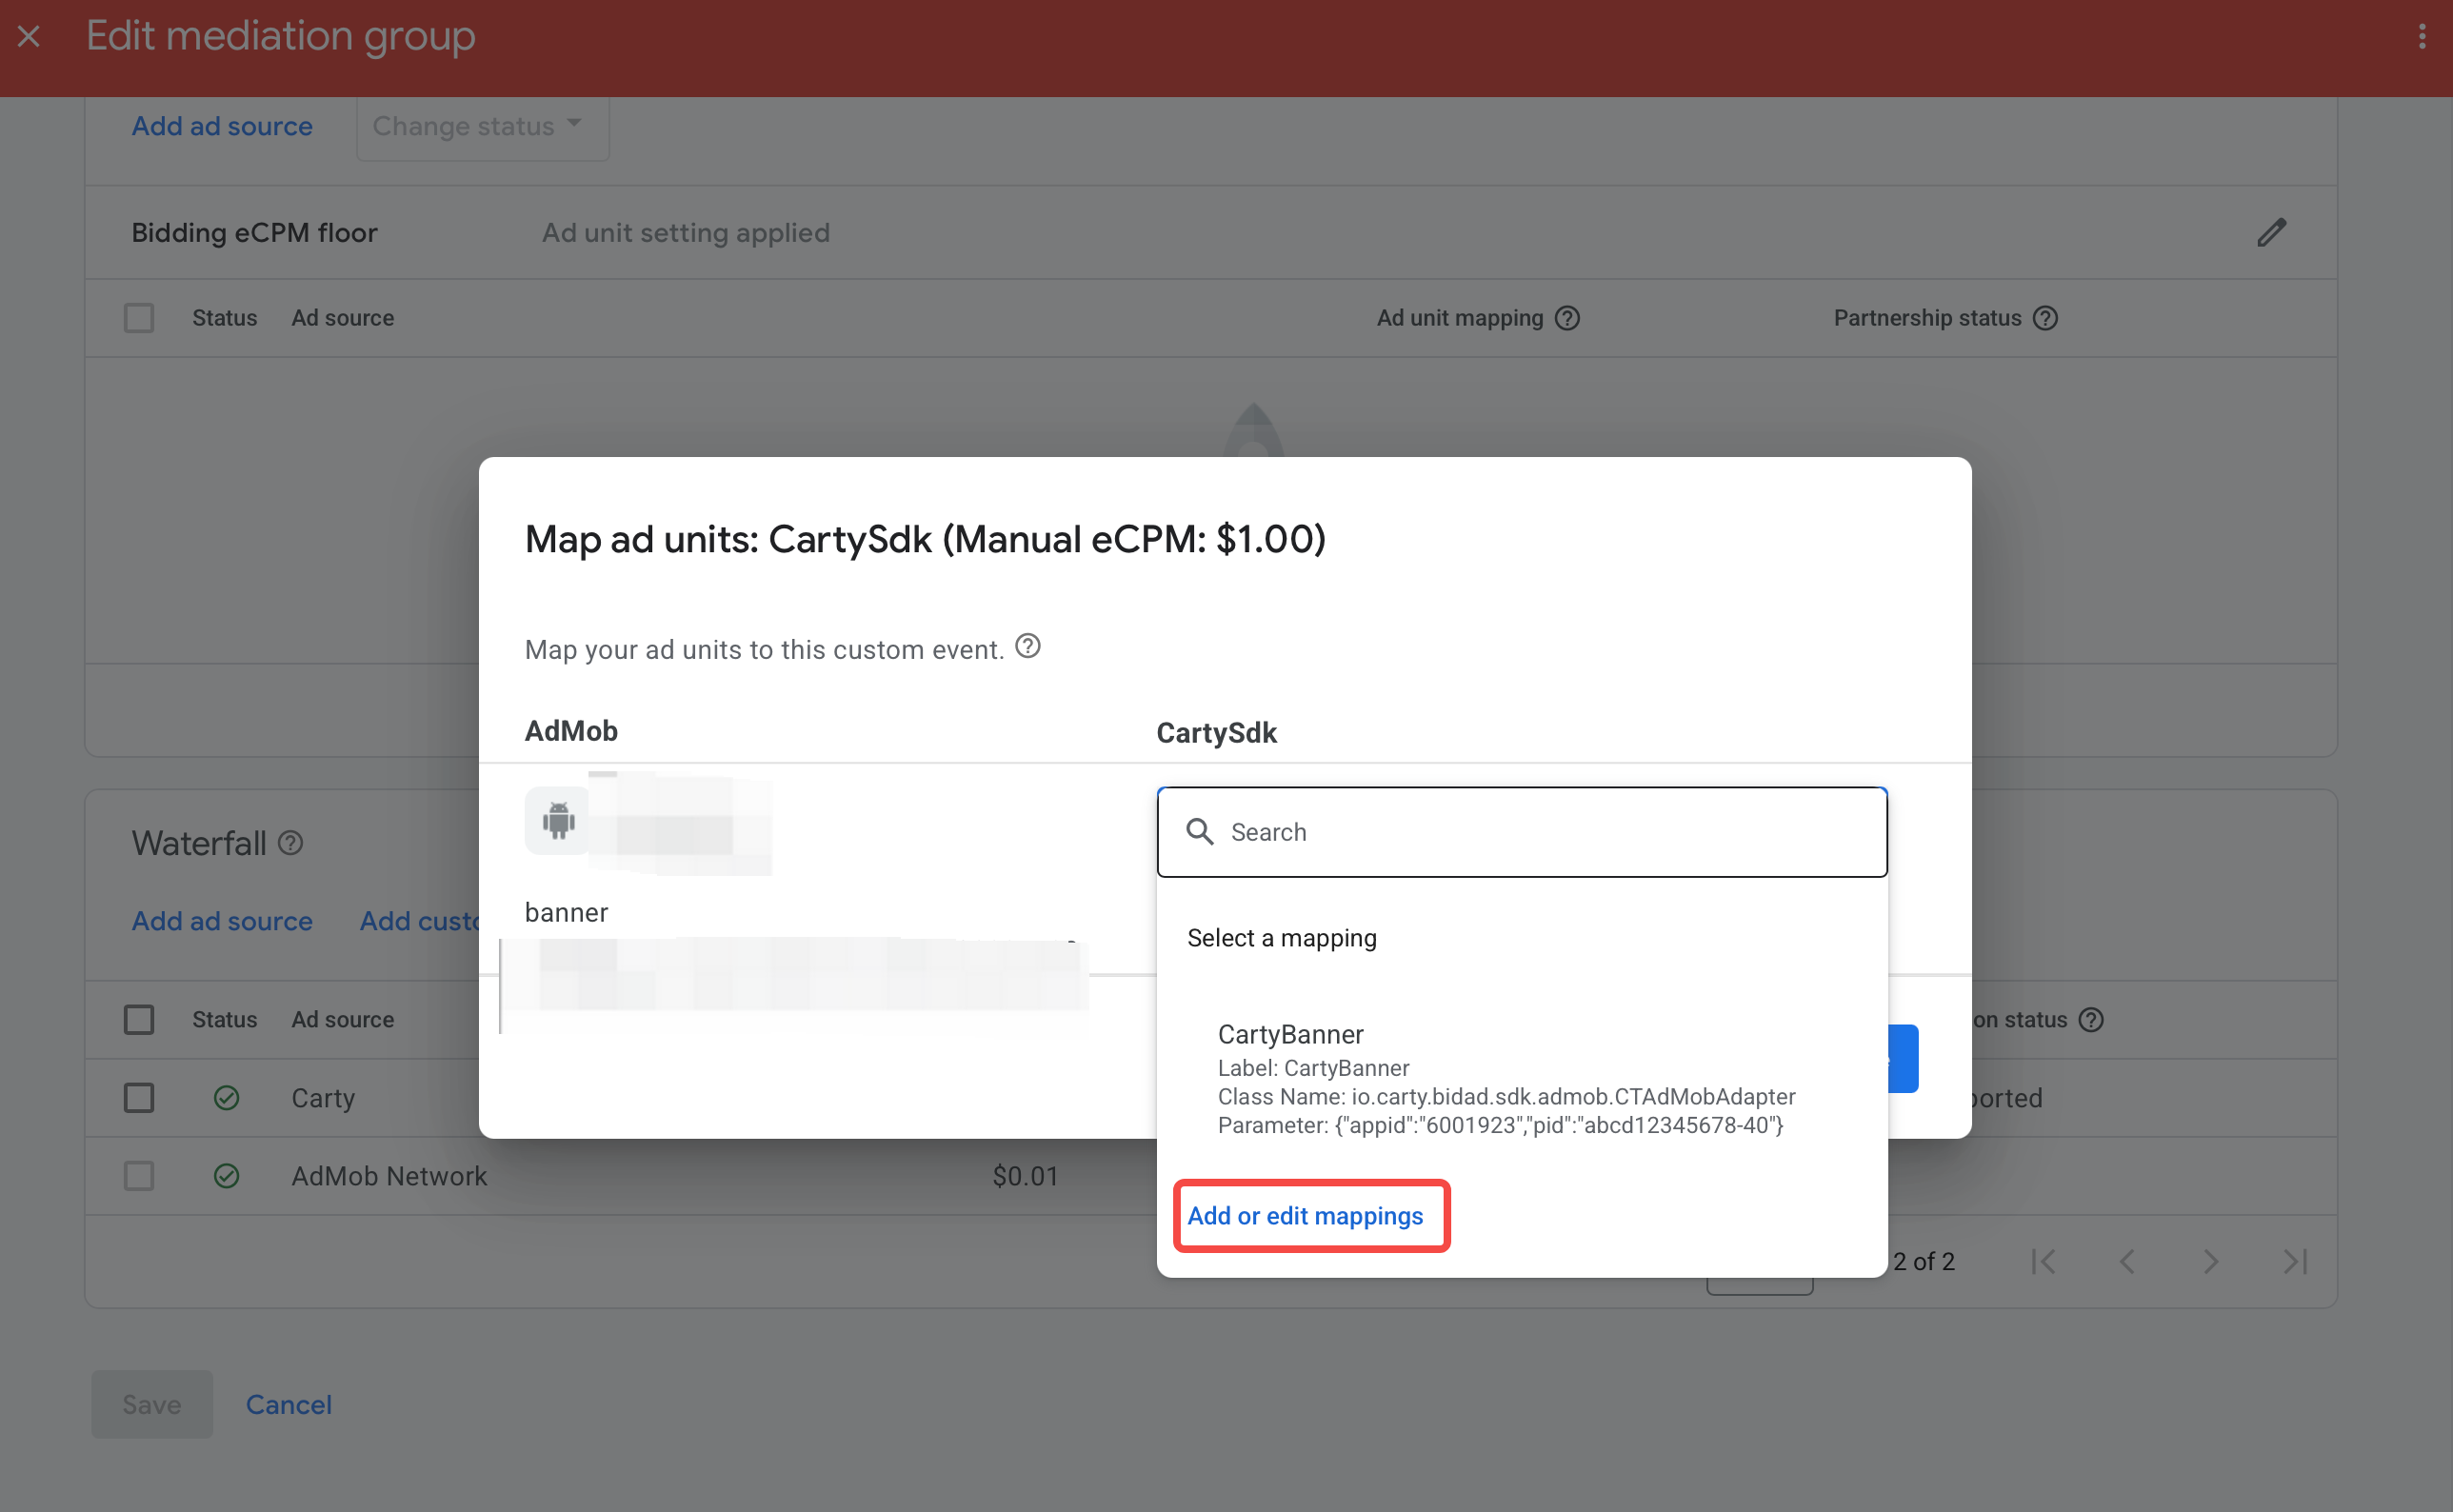Go to next page chevron
Screen dimensions: 2453x1512
pos(2211,1261)
